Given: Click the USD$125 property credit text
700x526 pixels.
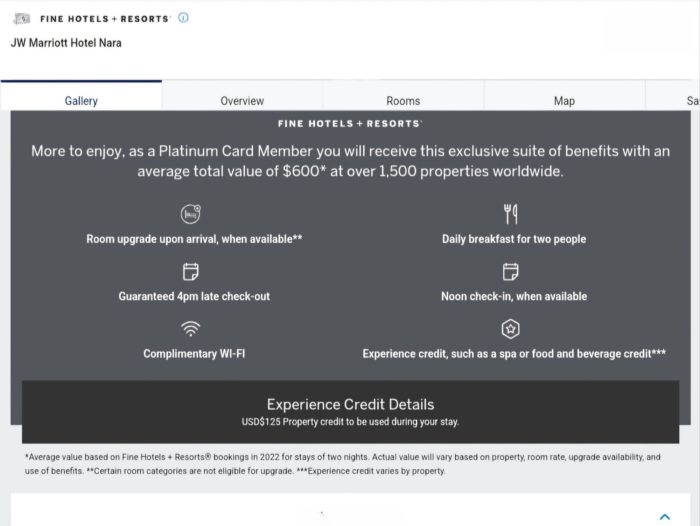Looking at the screenshot, I should click(x=350, y=422).
